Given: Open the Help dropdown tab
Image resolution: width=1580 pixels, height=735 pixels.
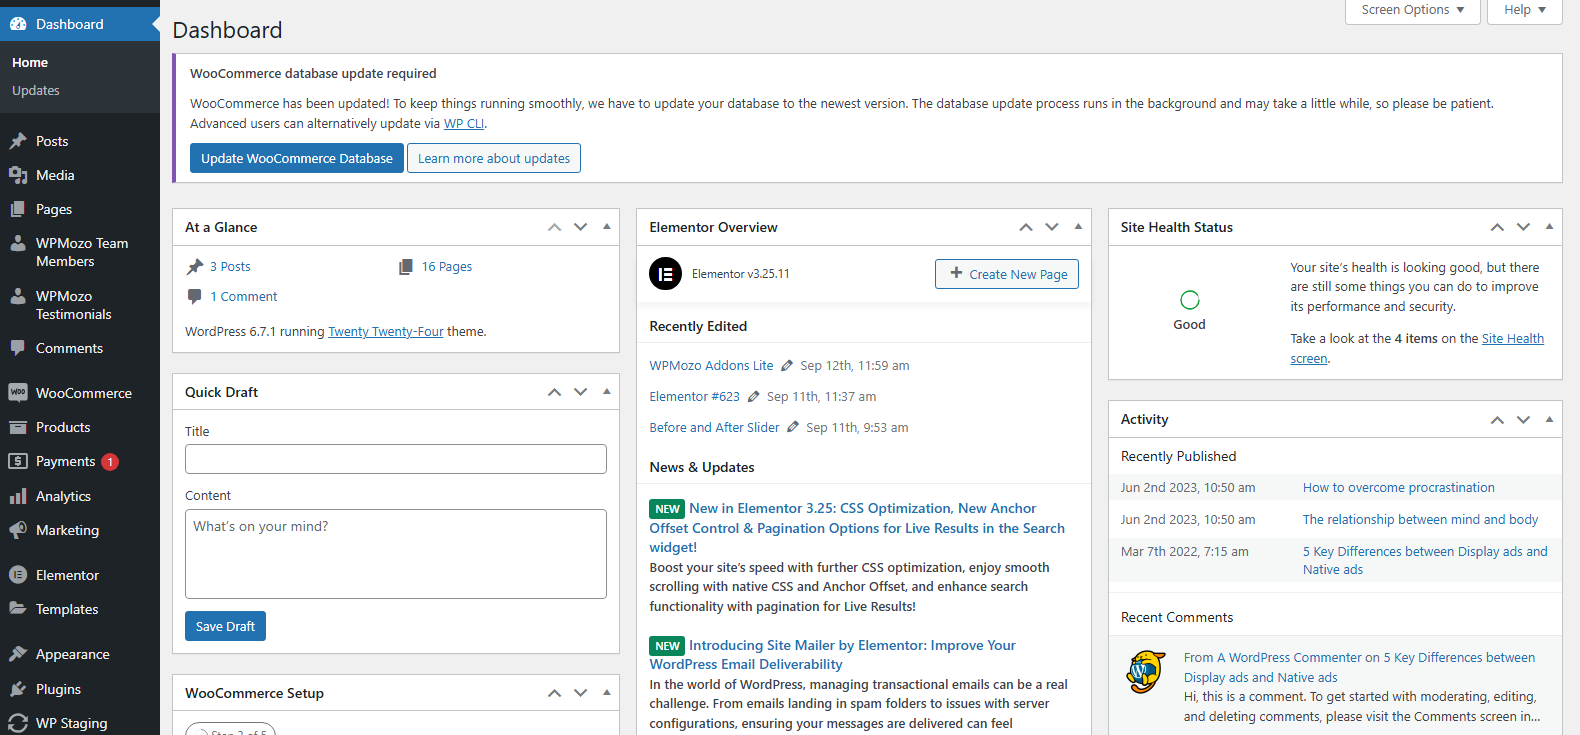Looking at the screenshot, I should (x=1525, y=10).
